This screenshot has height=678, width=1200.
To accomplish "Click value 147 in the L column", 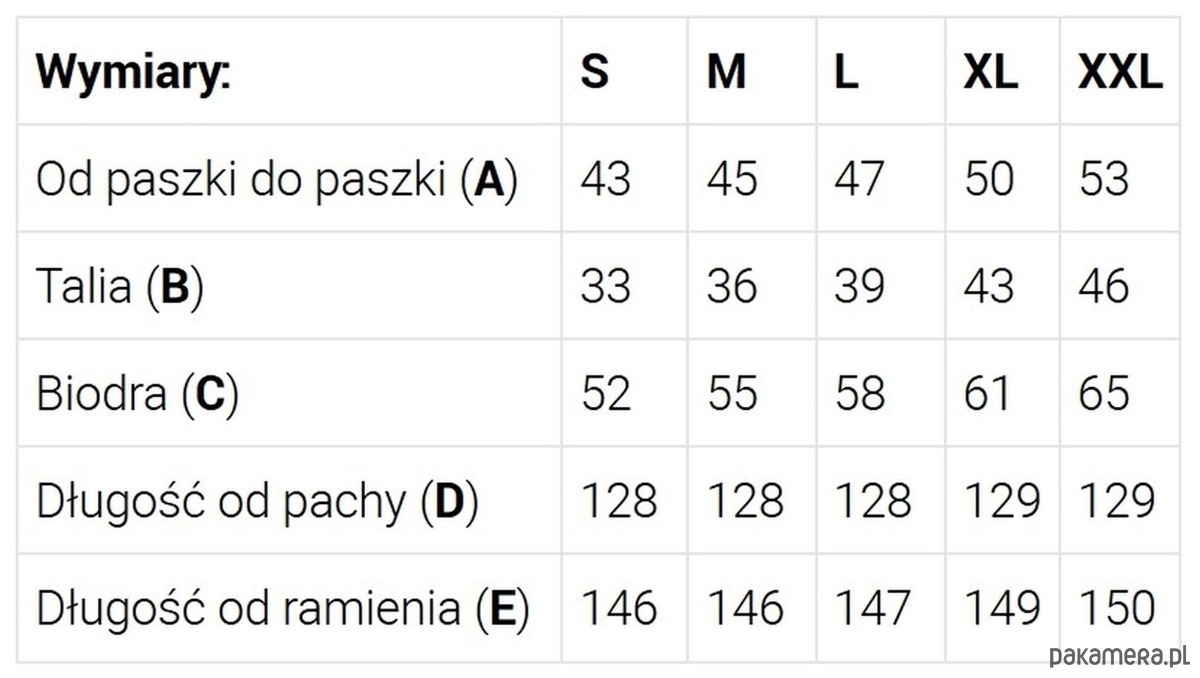I will [872, 608].
